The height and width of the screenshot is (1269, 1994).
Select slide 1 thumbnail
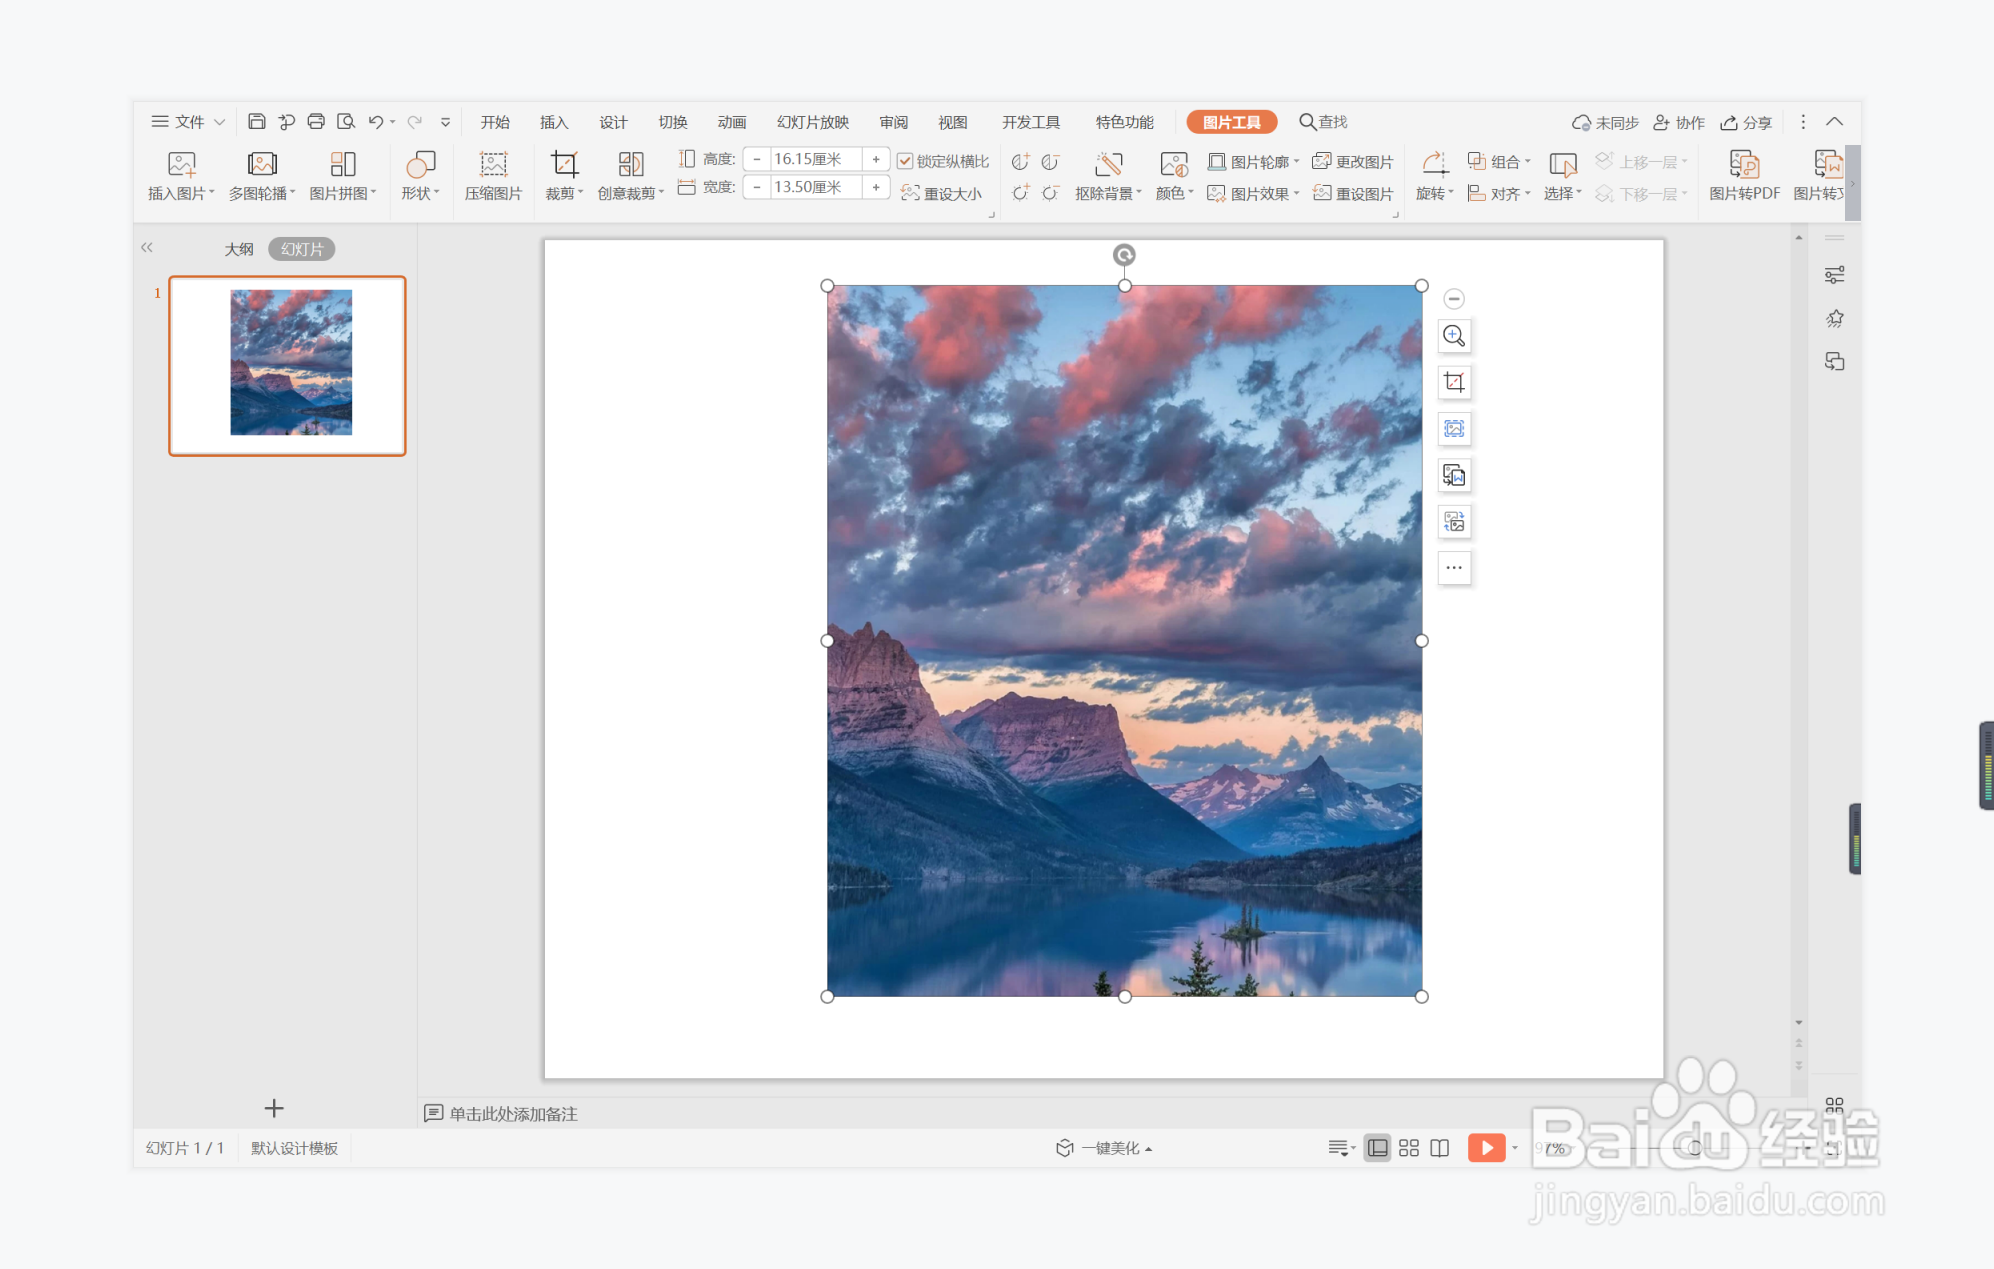click(288, 366)
